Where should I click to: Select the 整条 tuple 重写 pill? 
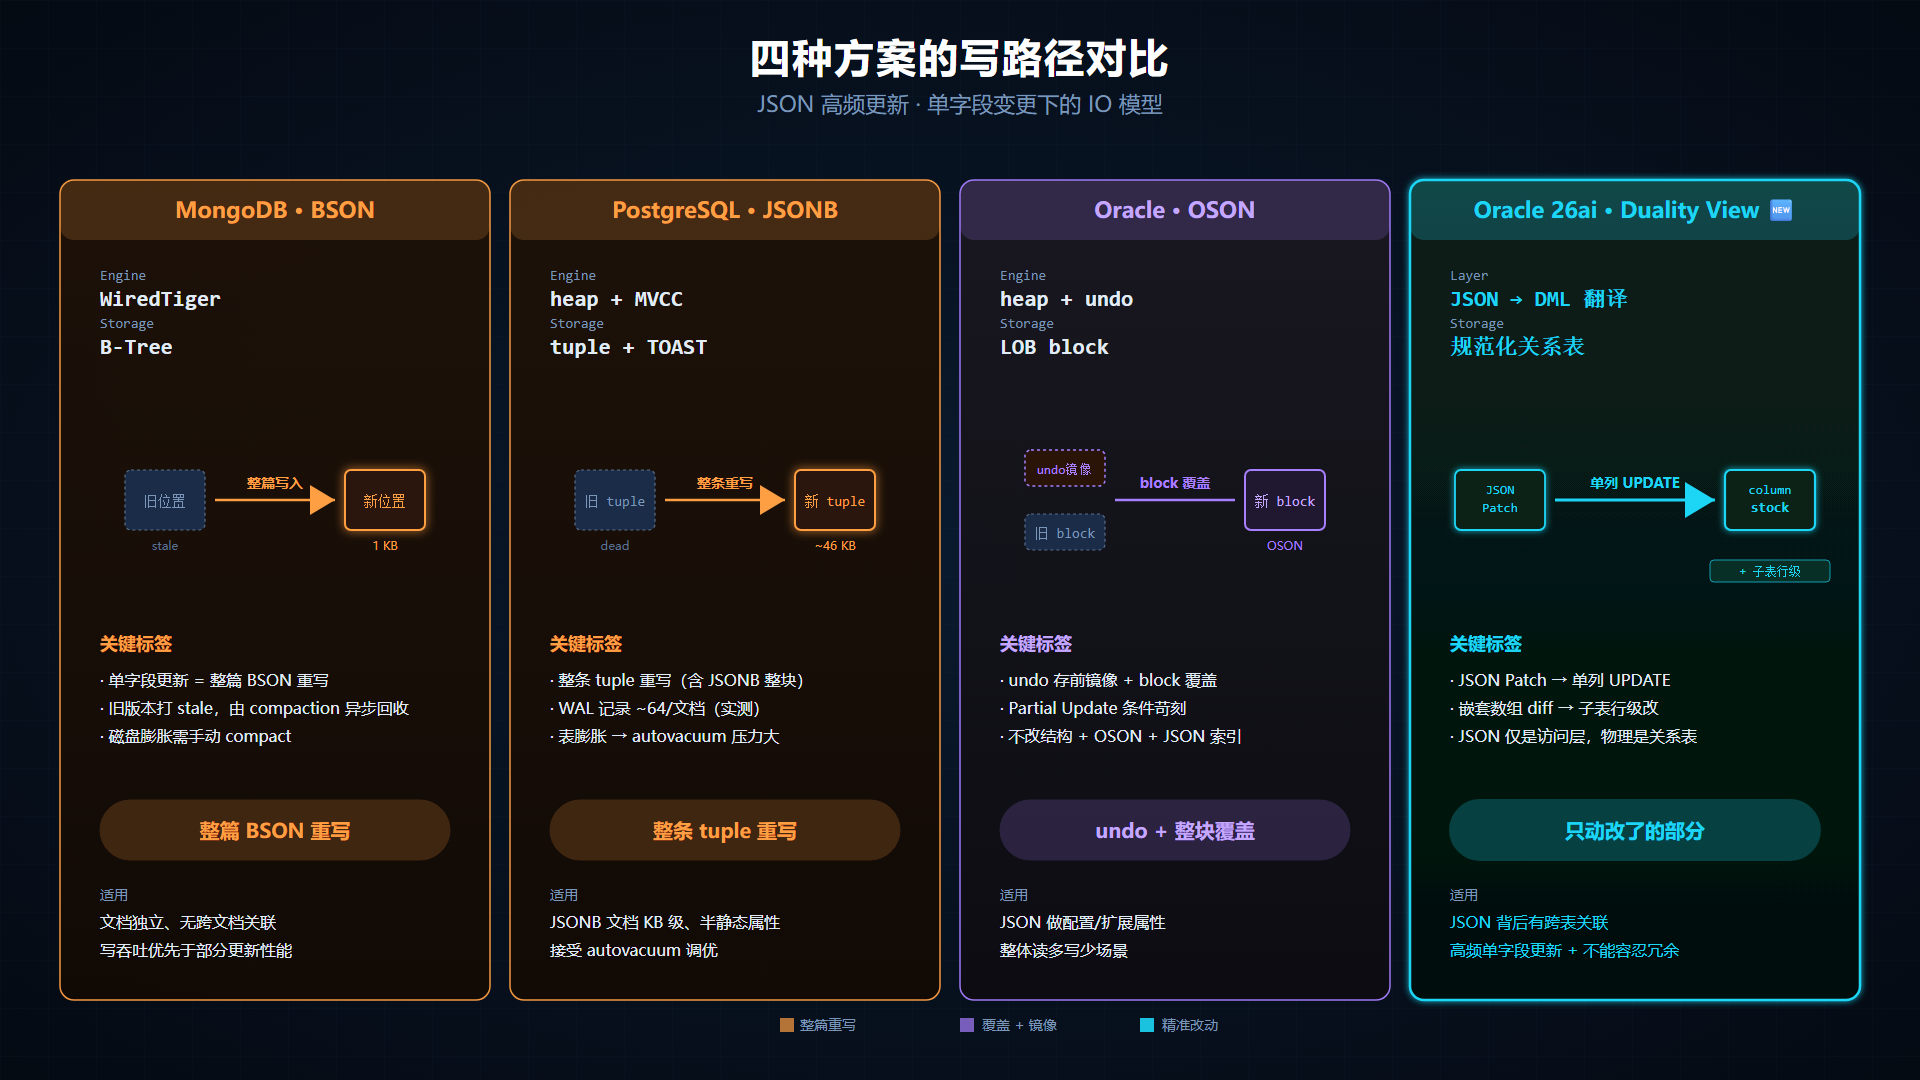click(x=725, y=830)
